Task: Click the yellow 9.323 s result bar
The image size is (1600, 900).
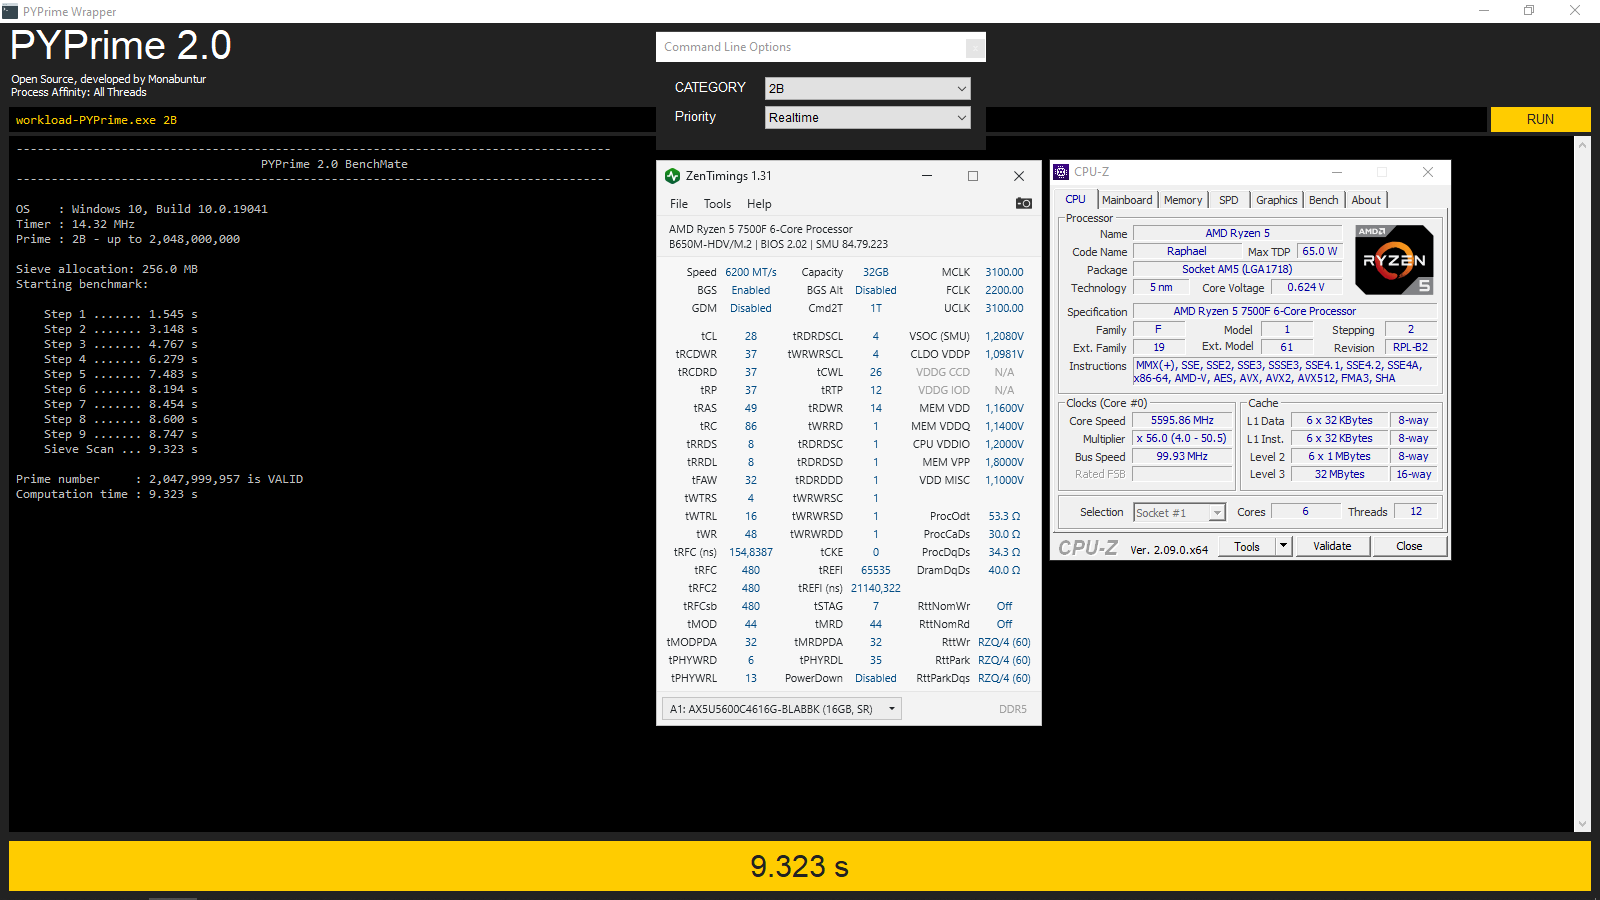Action: pyautogui.click(x=800, y=866)
